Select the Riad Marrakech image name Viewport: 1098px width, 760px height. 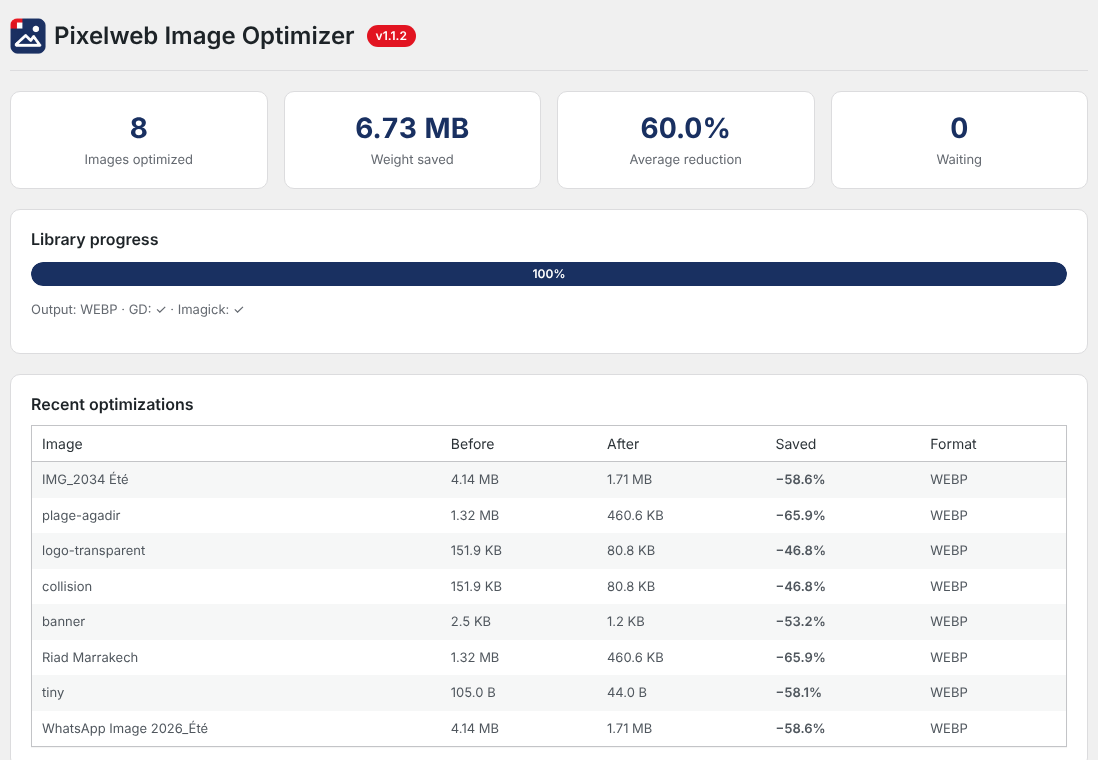click(x=90, y=657)
